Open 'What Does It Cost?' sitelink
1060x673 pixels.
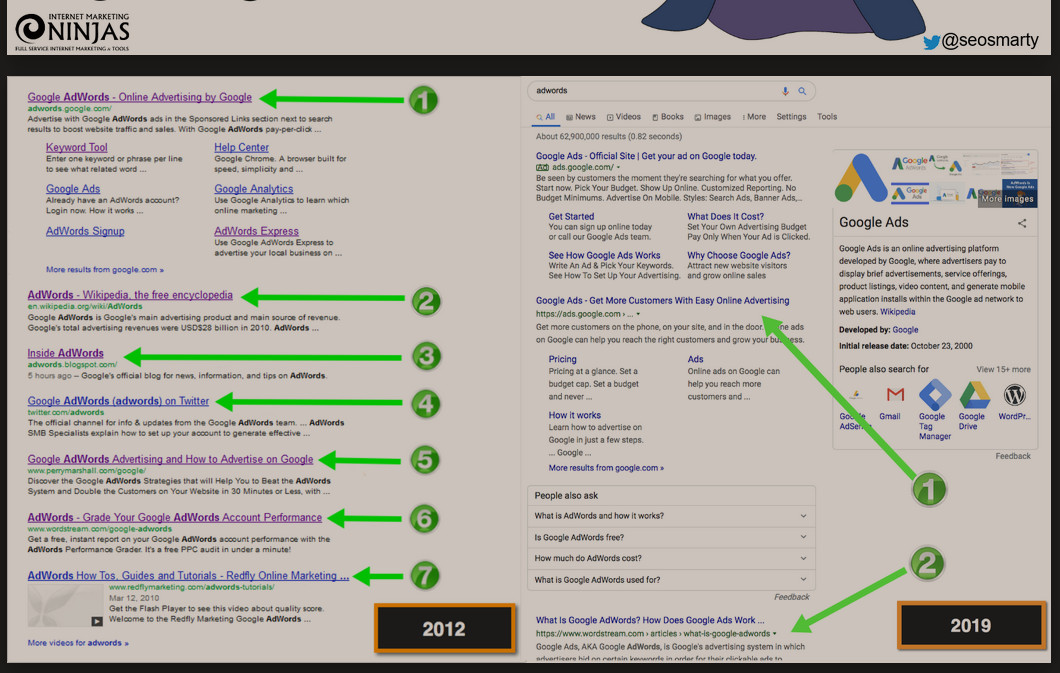point(725,217)
